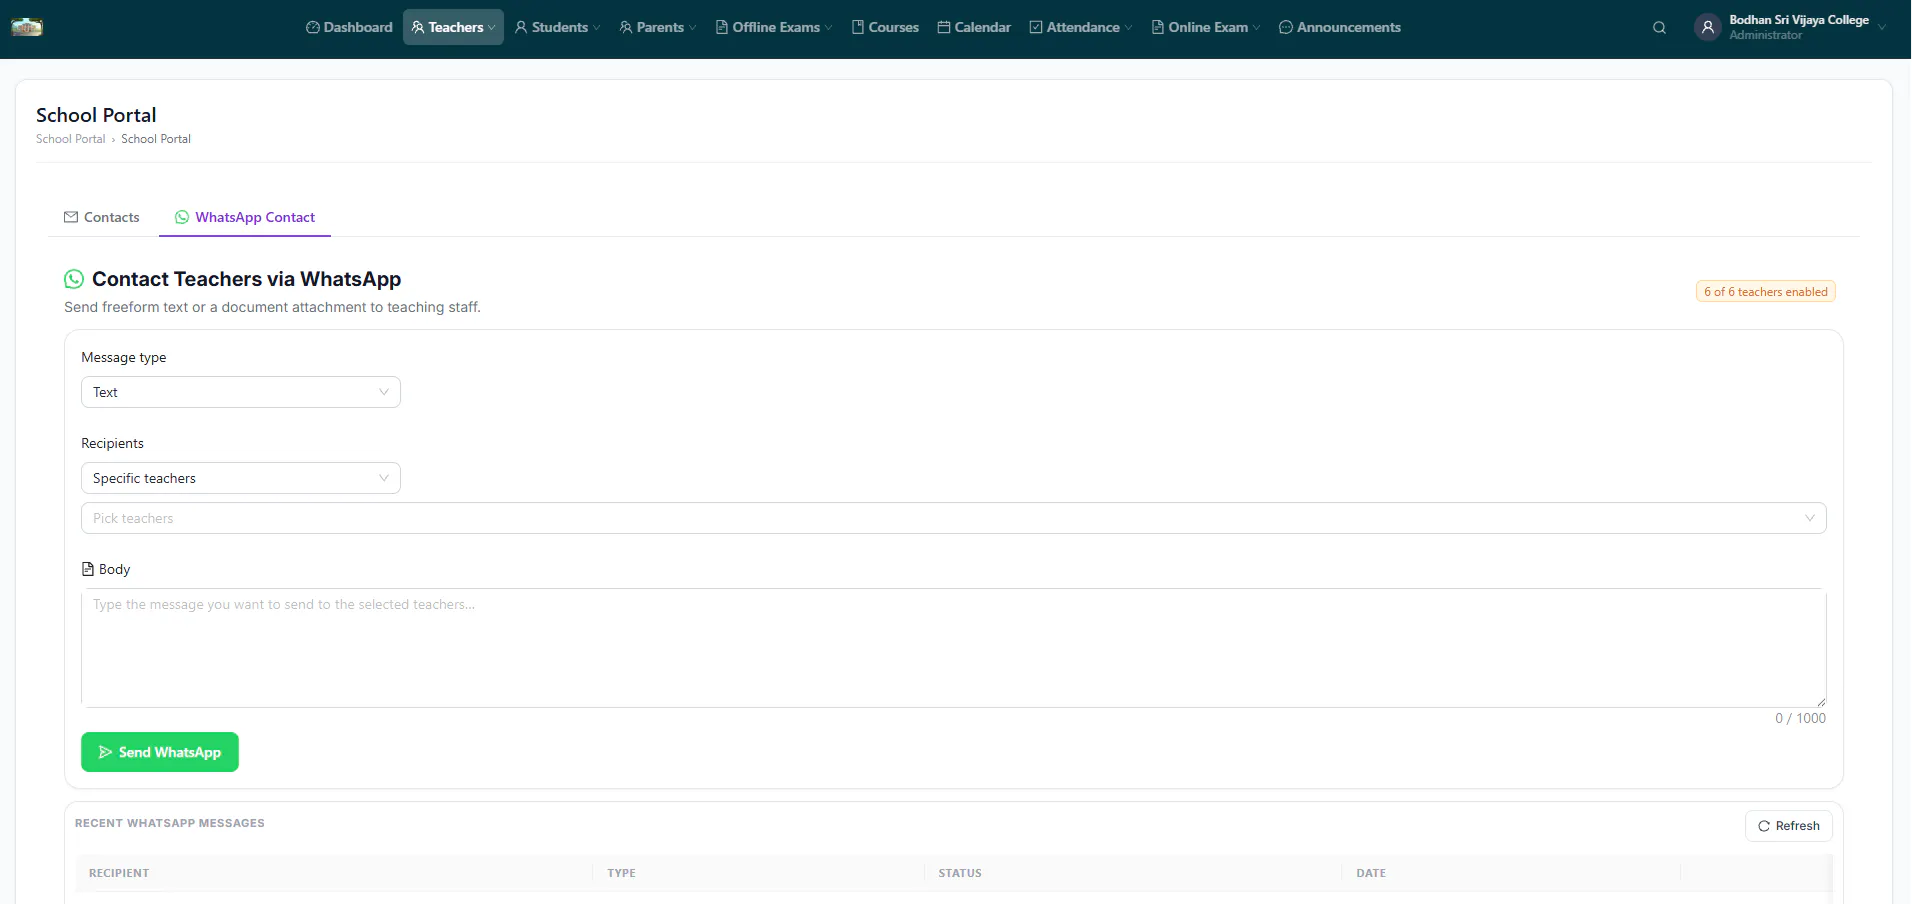
Task: Open the Online Exam menu
Action: (x=1206, y=27)
